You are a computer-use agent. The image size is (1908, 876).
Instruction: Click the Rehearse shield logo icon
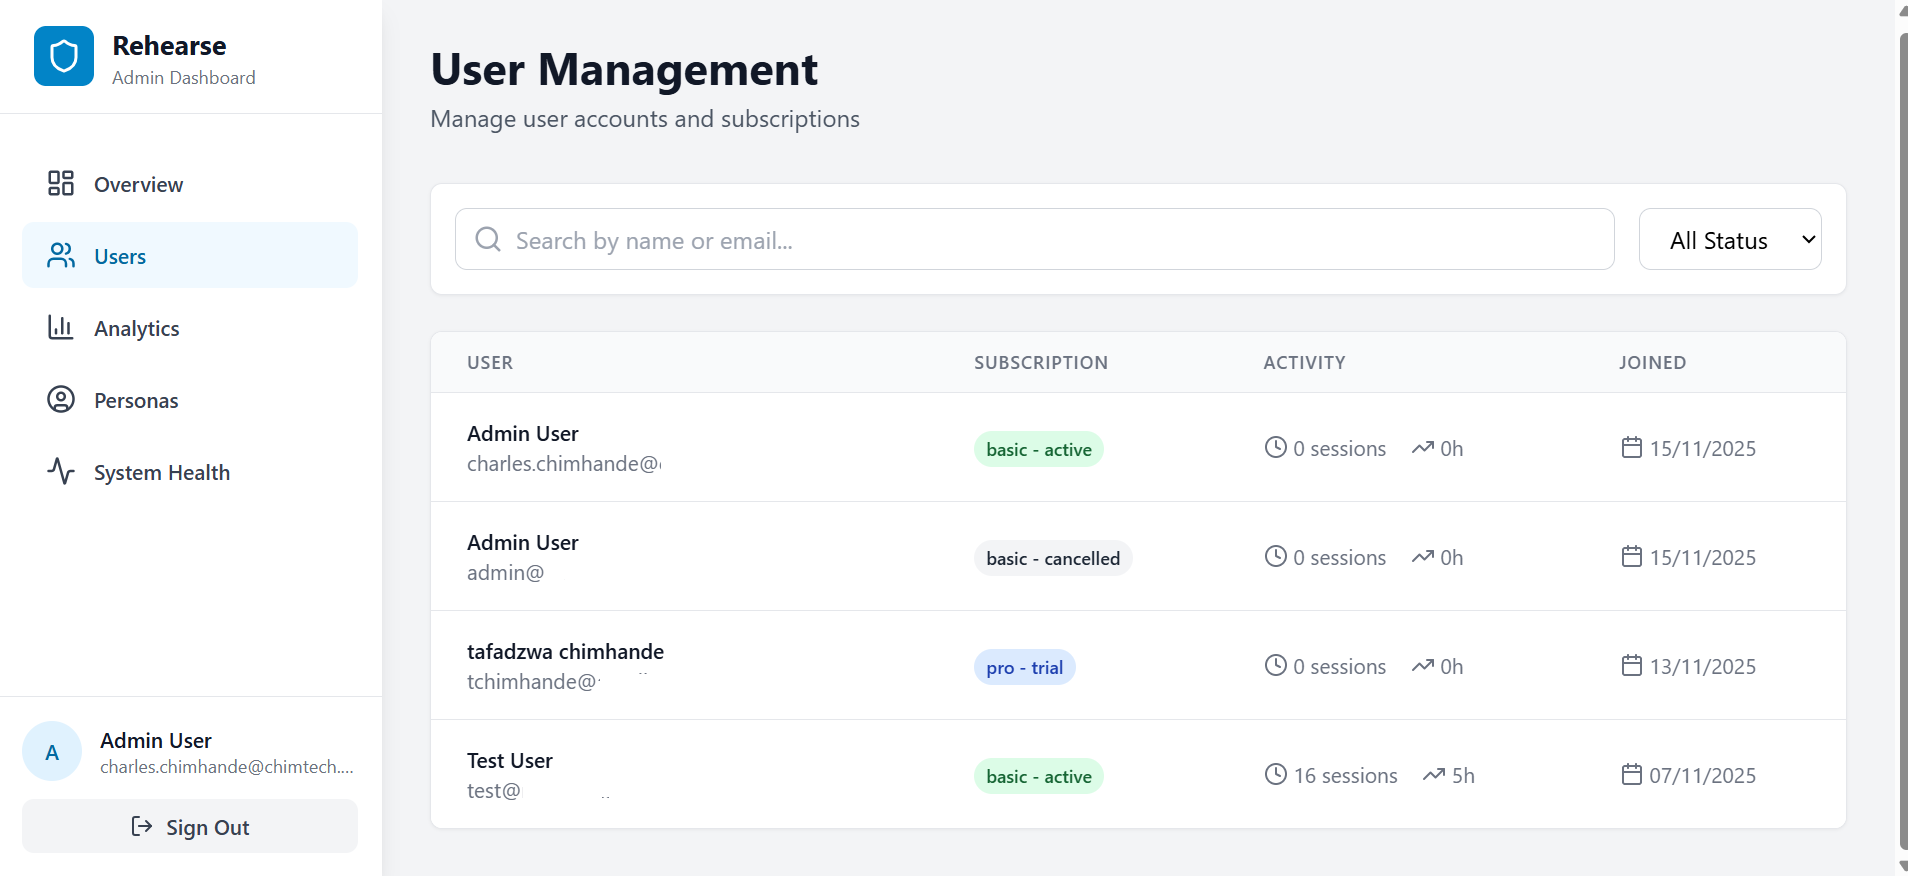point(64,56)
